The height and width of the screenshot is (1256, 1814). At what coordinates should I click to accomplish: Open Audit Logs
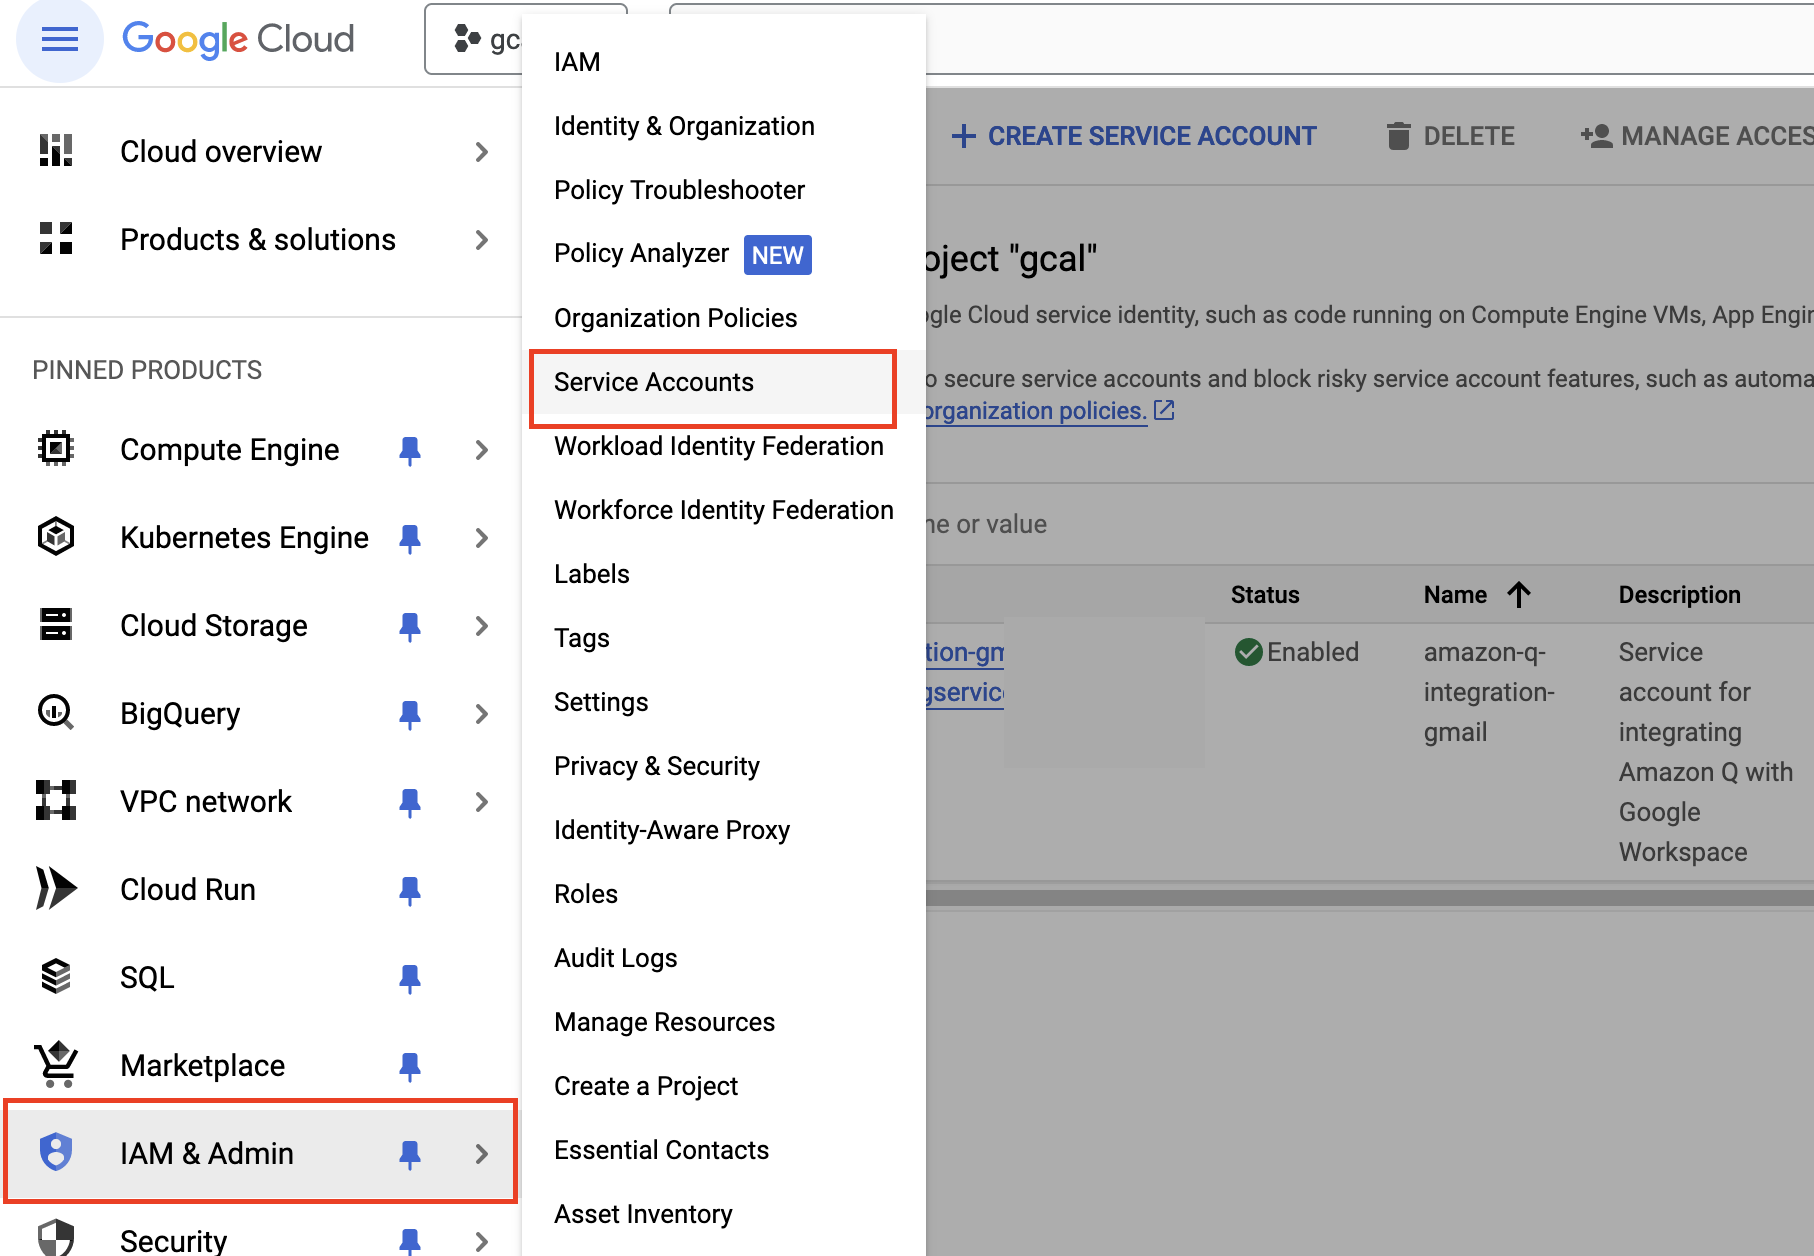click(x=724, y=958)
